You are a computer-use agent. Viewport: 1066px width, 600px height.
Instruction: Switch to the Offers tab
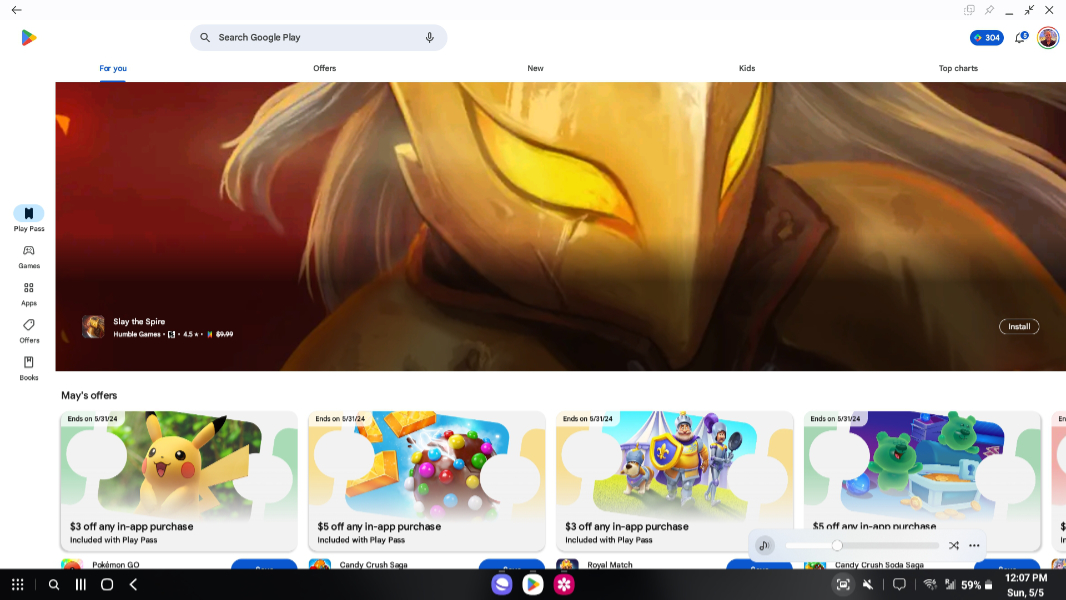pyautogui.click(x=324, y=68)
